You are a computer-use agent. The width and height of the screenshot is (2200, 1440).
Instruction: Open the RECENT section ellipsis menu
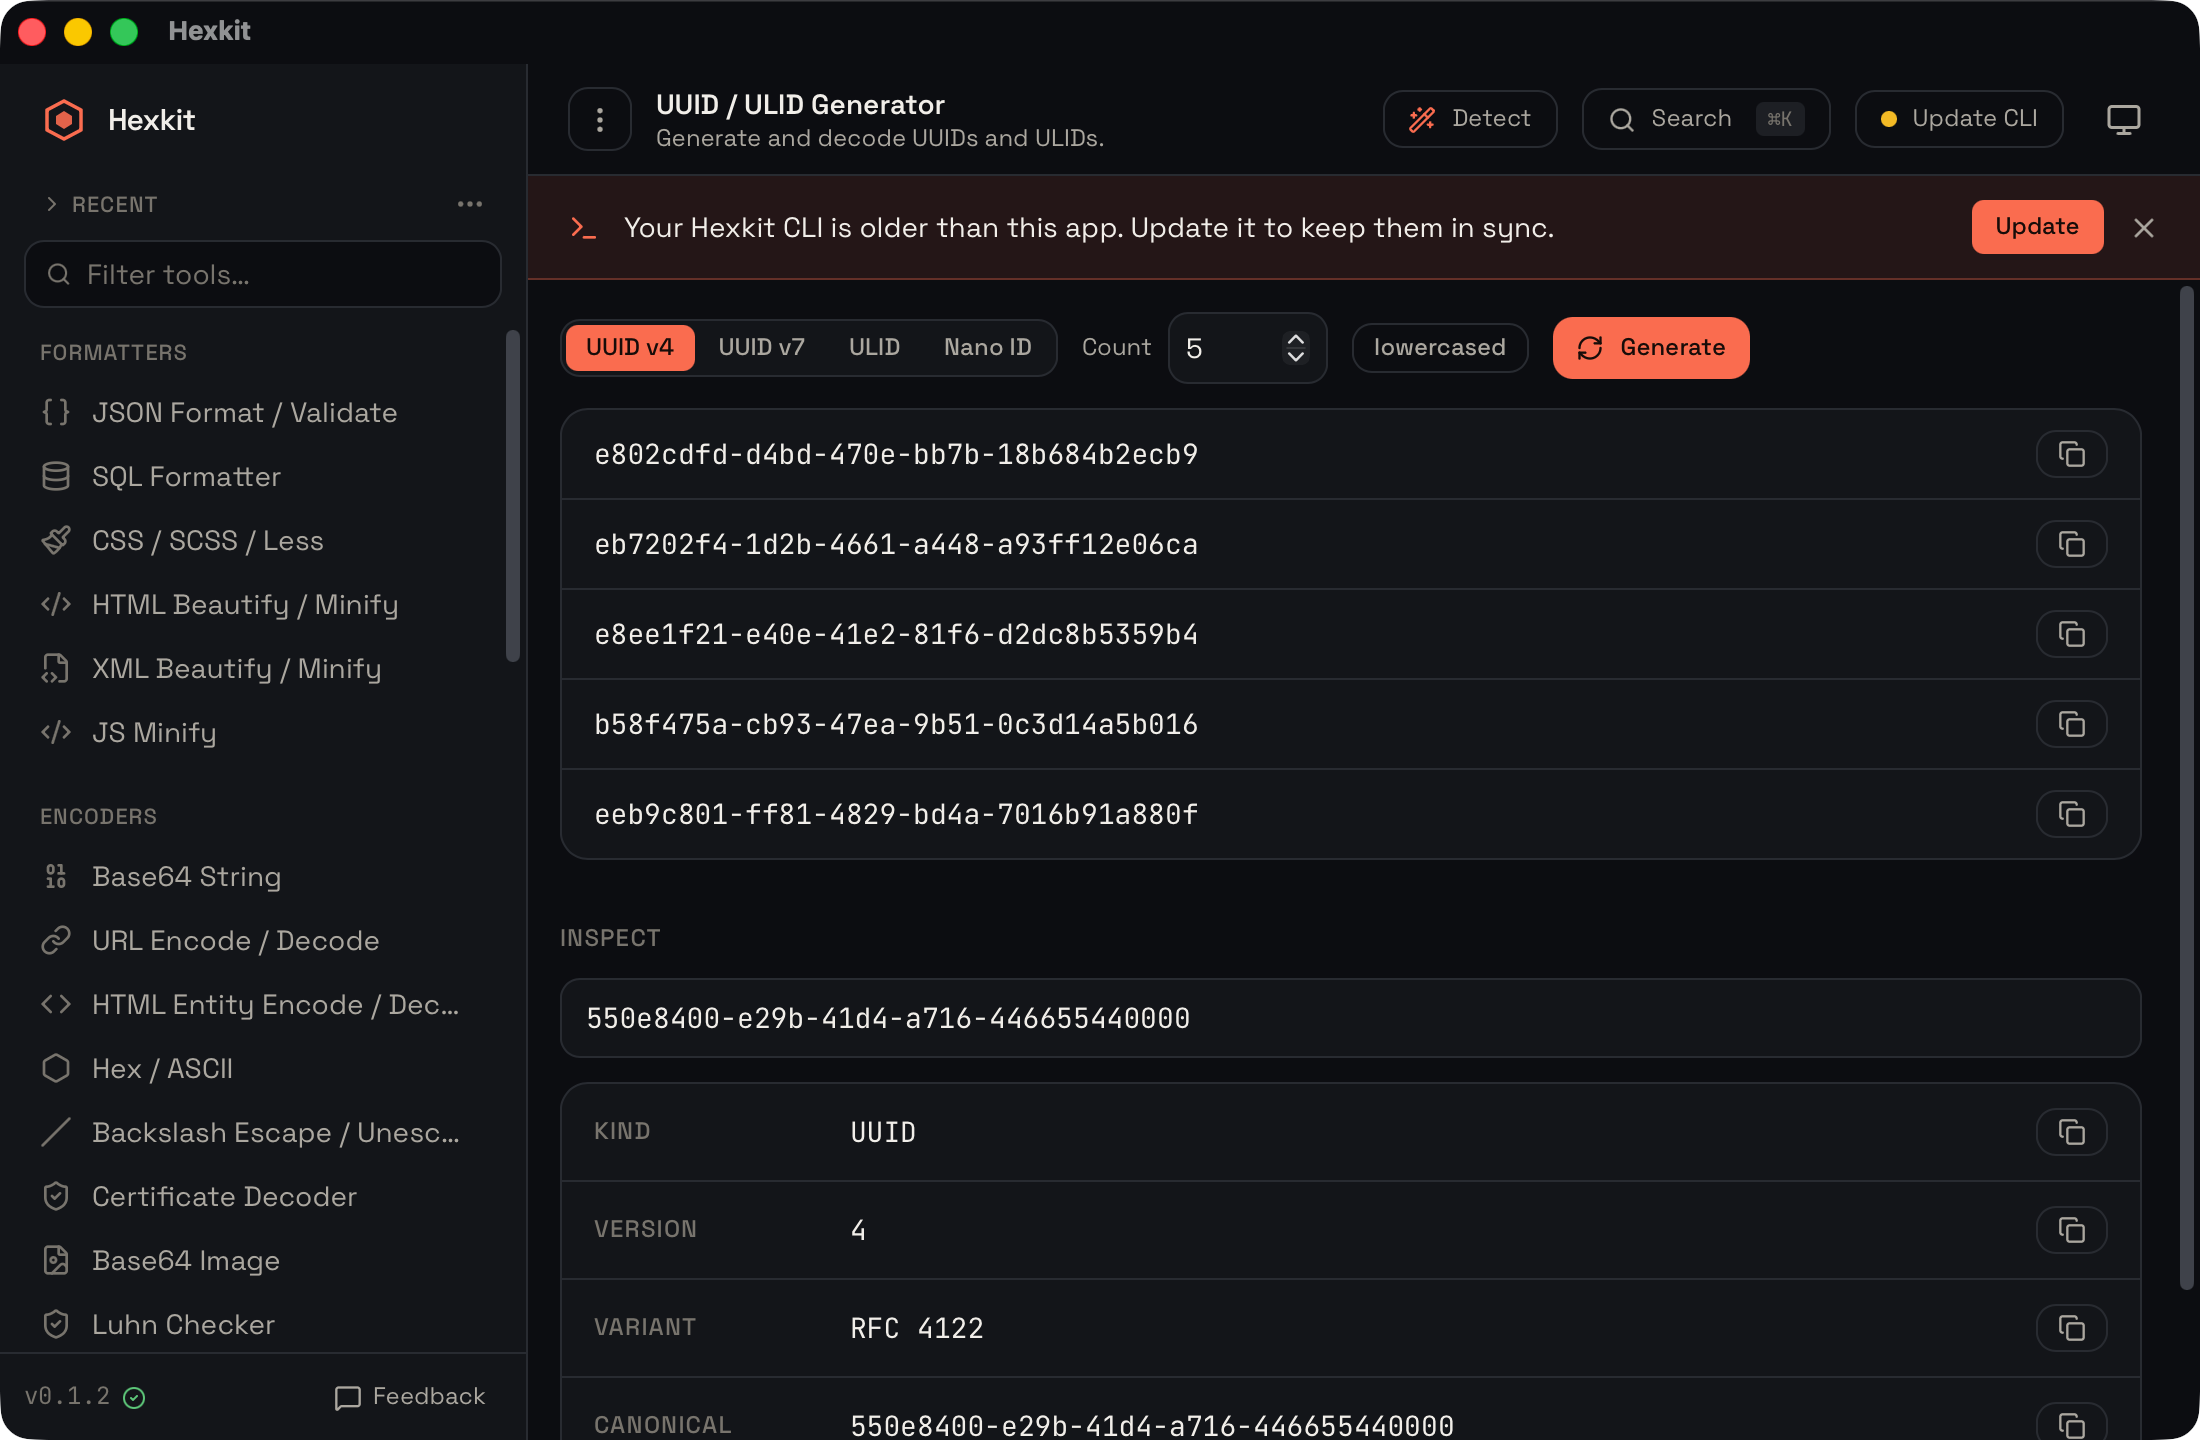470,204
